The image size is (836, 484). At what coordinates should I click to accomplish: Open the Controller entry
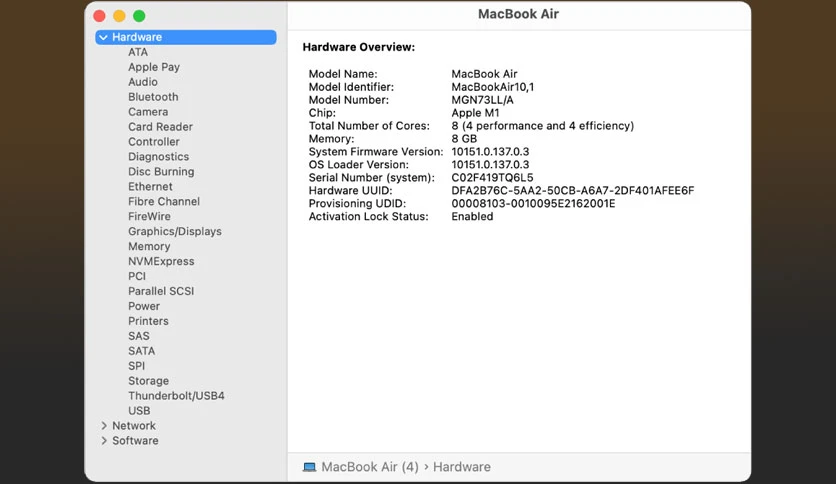click(x=154, y=142)
